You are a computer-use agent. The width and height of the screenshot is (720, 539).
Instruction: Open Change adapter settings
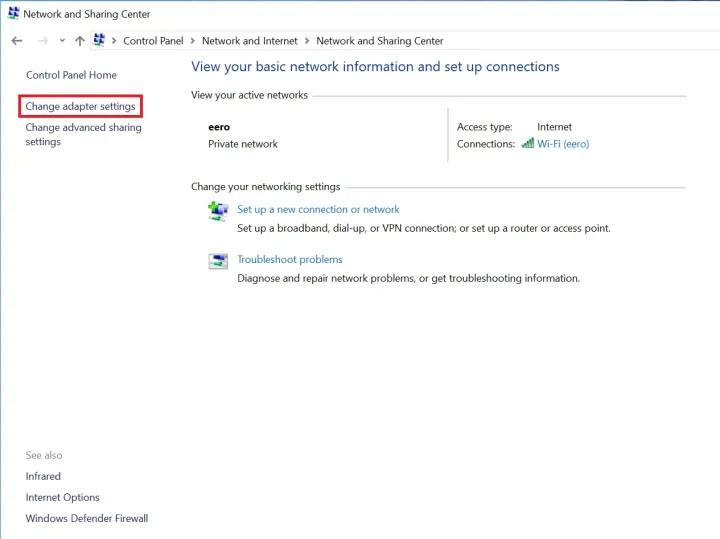80,106
